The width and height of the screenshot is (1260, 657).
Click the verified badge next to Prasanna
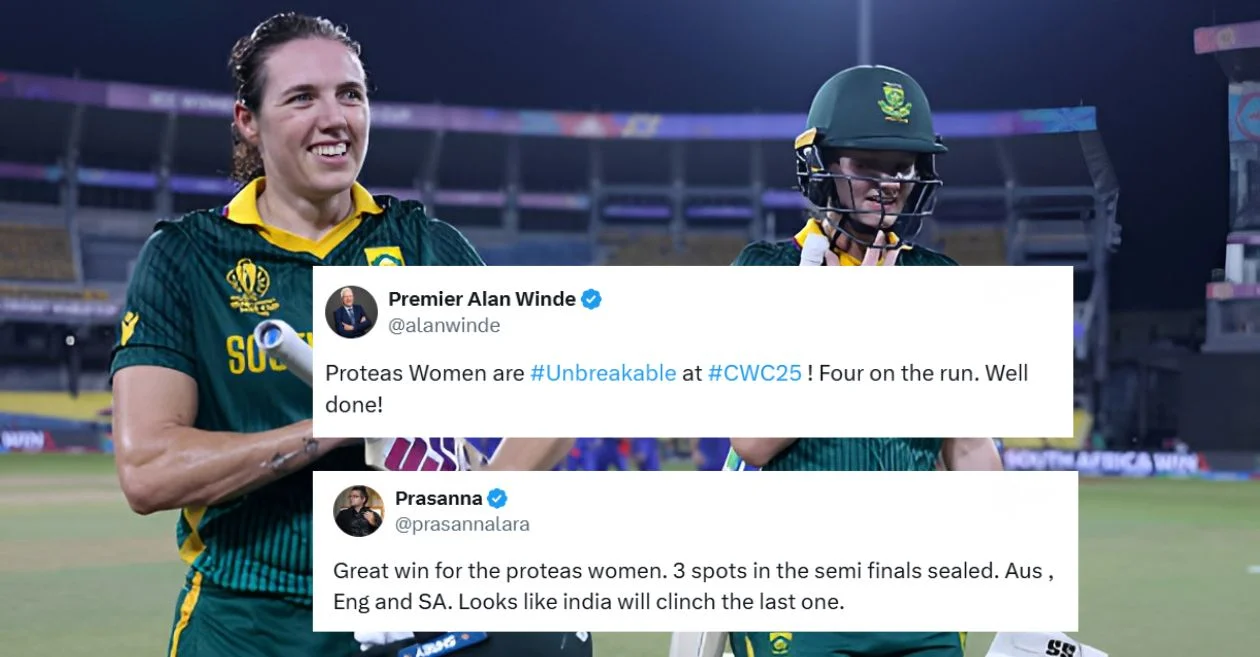(x=497, y=498)
